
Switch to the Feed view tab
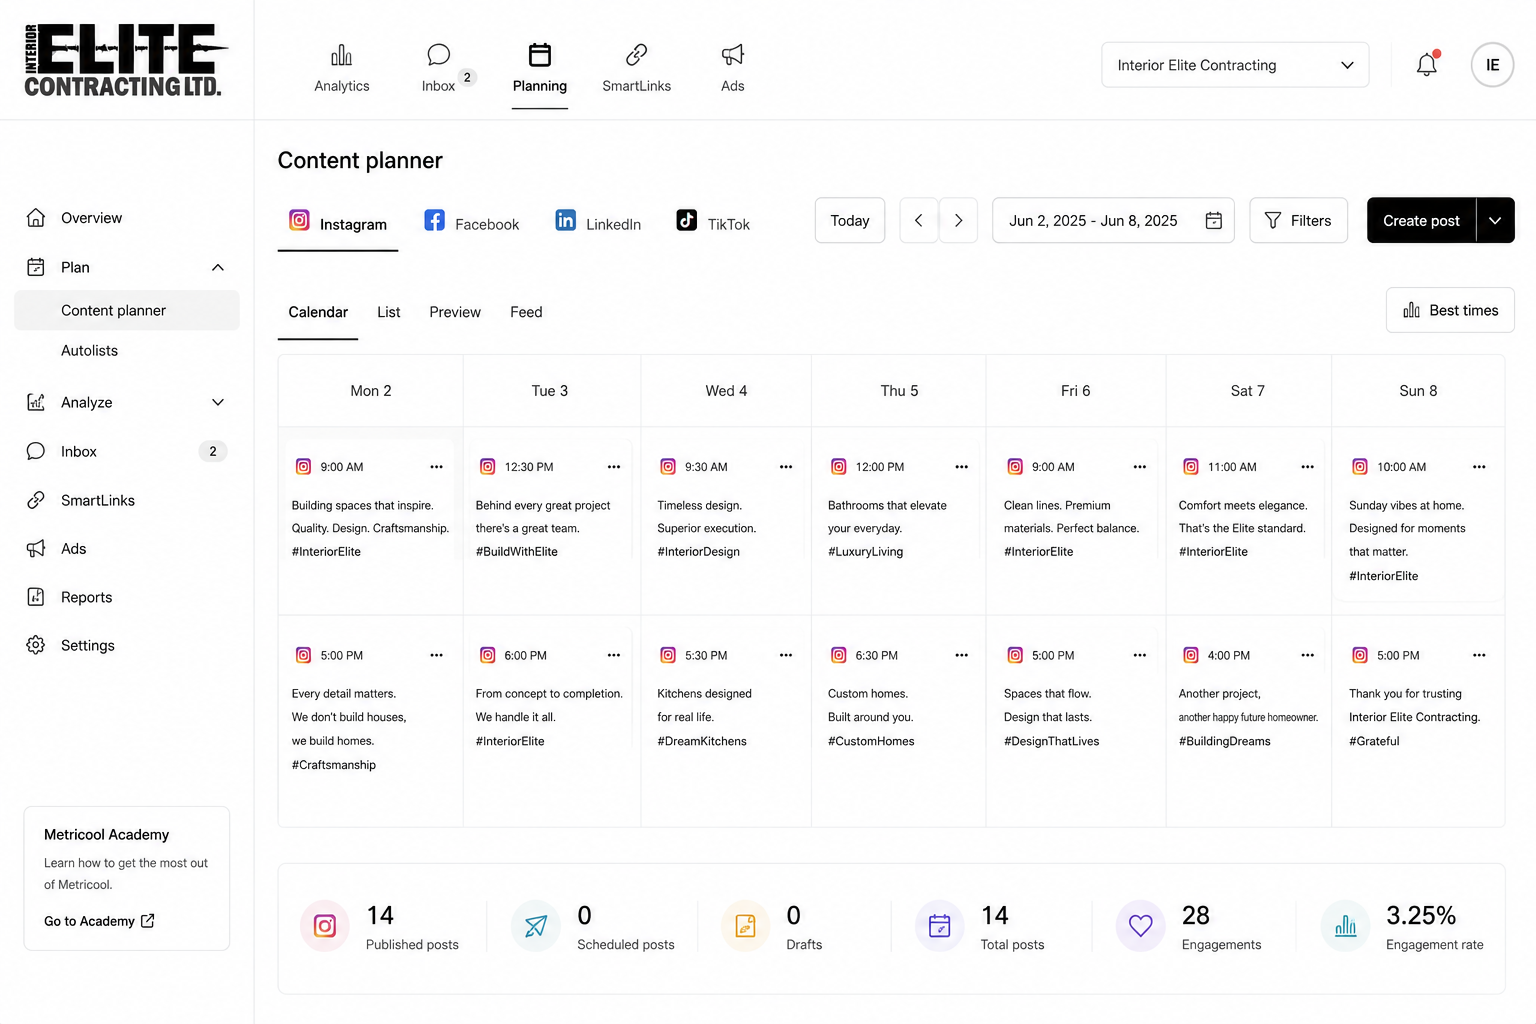[526, 312]
